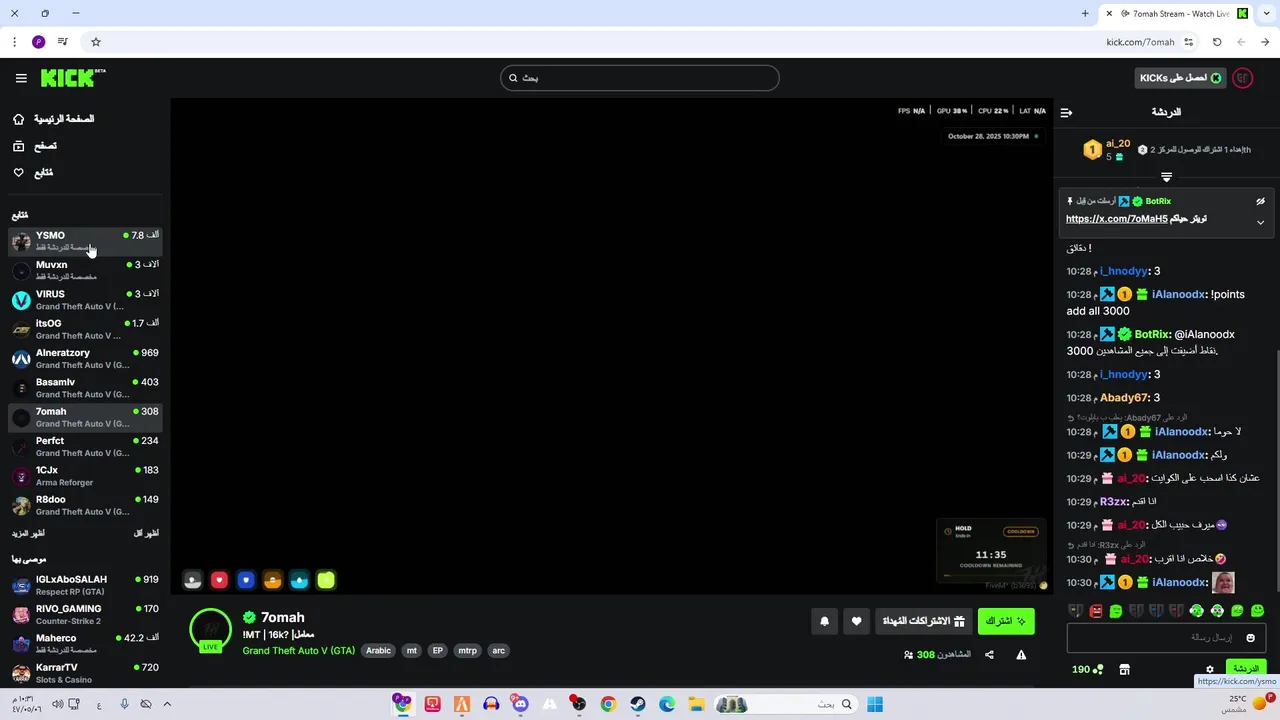Expand the gift leaderboard handle below ai_20
This screenshot has height=720, width=1280.
pos(1166,177)
